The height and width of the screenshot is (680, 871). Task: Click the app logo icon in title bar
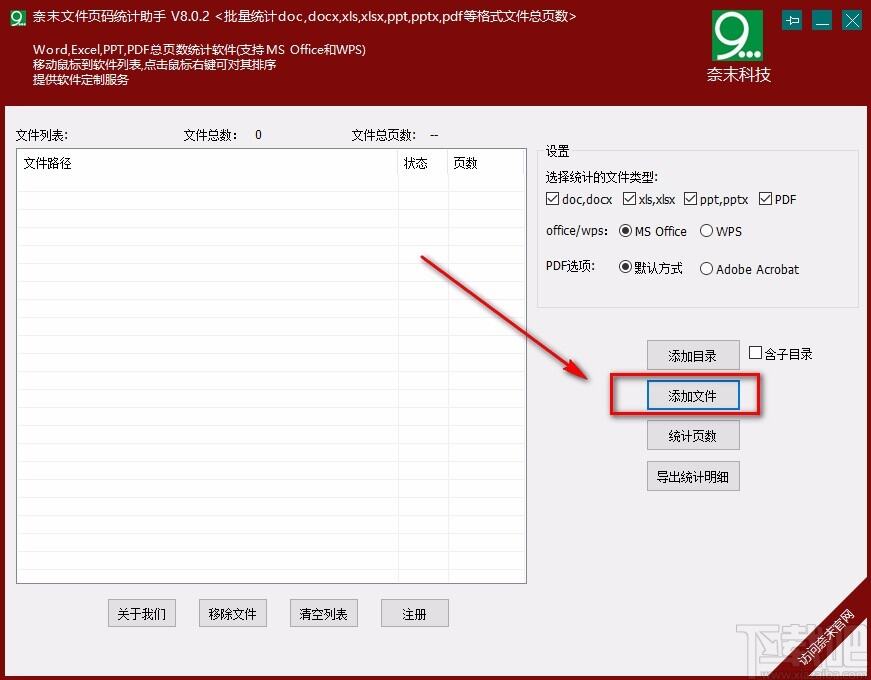coord(18,18)
